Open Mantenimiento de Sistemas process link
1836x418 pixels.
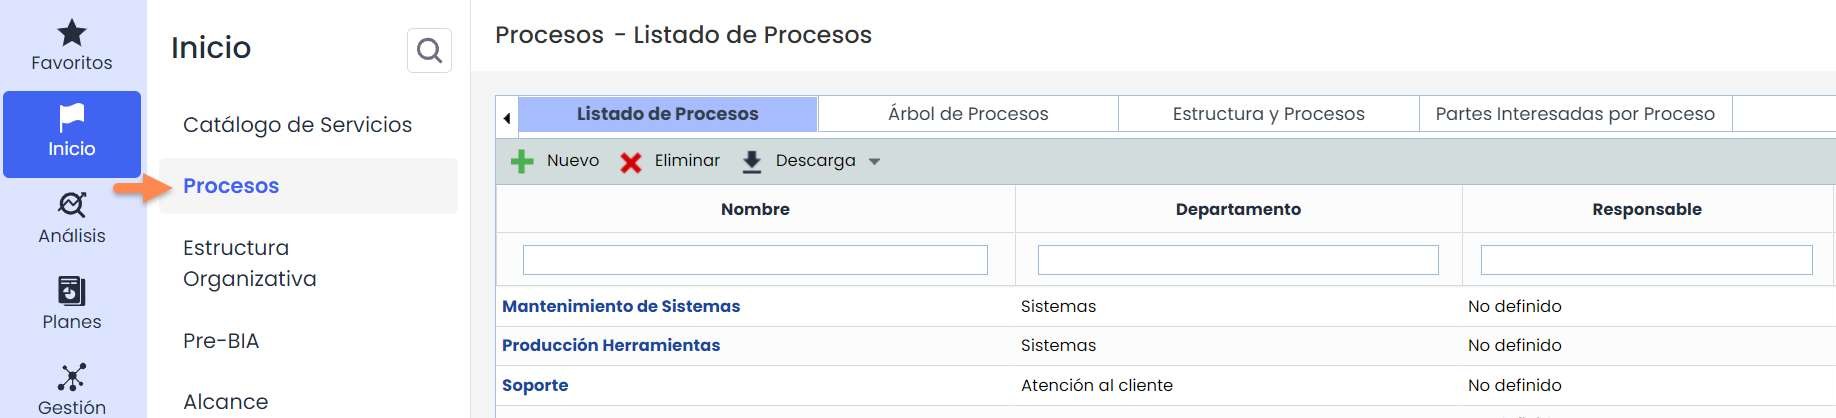pyautogui.click(x=621, y=306)
